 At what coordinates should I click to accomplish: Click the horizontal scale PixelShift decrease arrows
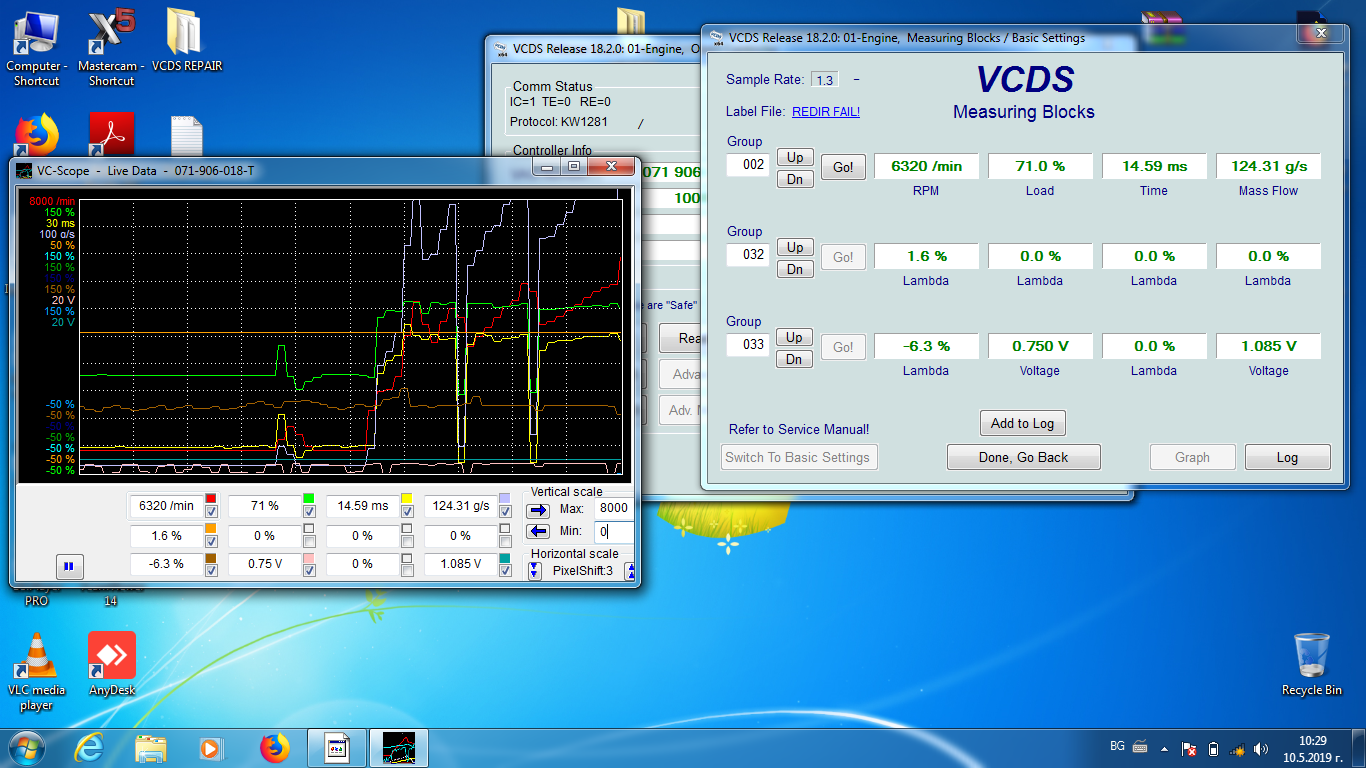pos(535,571)
